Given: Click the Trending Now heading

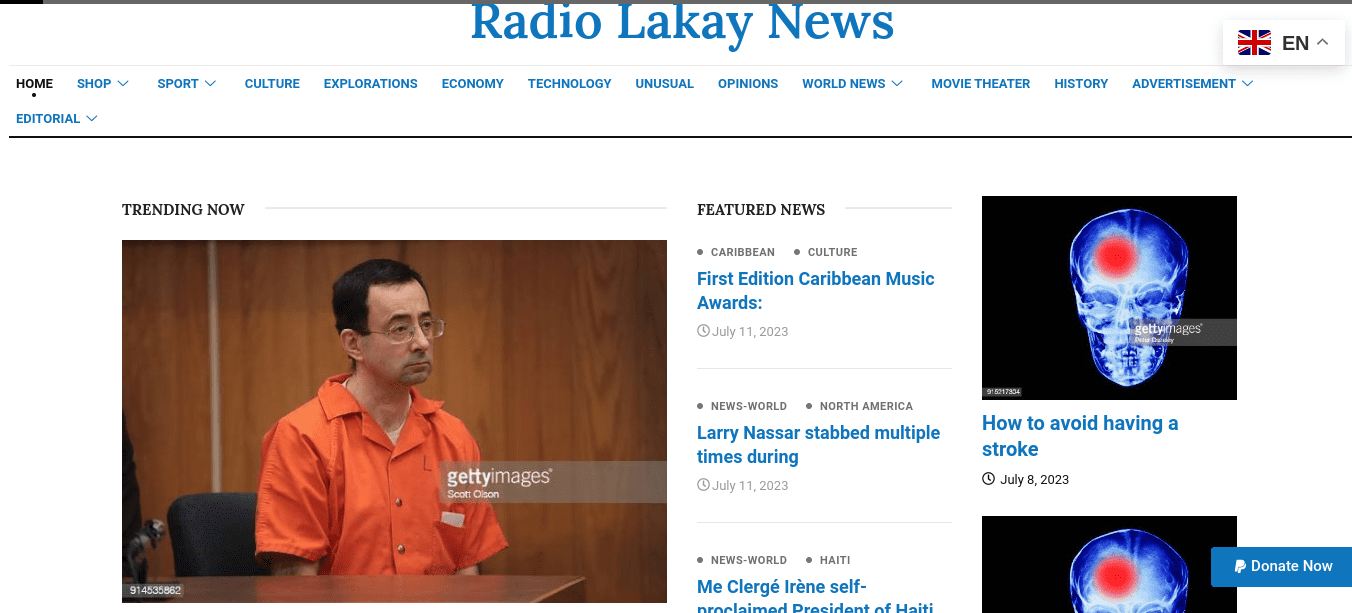Looking at the screenshot, I should point(183,210).
